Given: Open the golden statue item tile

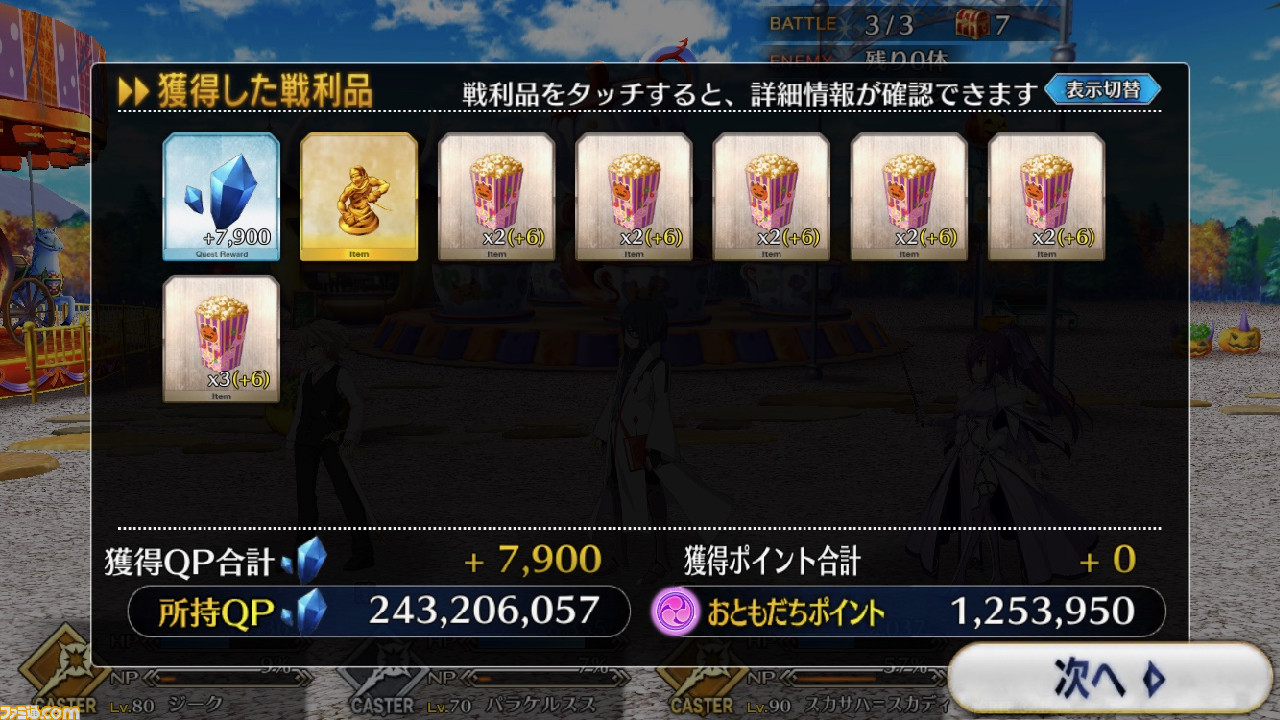Looking at the screenshot, I should 359,196.
